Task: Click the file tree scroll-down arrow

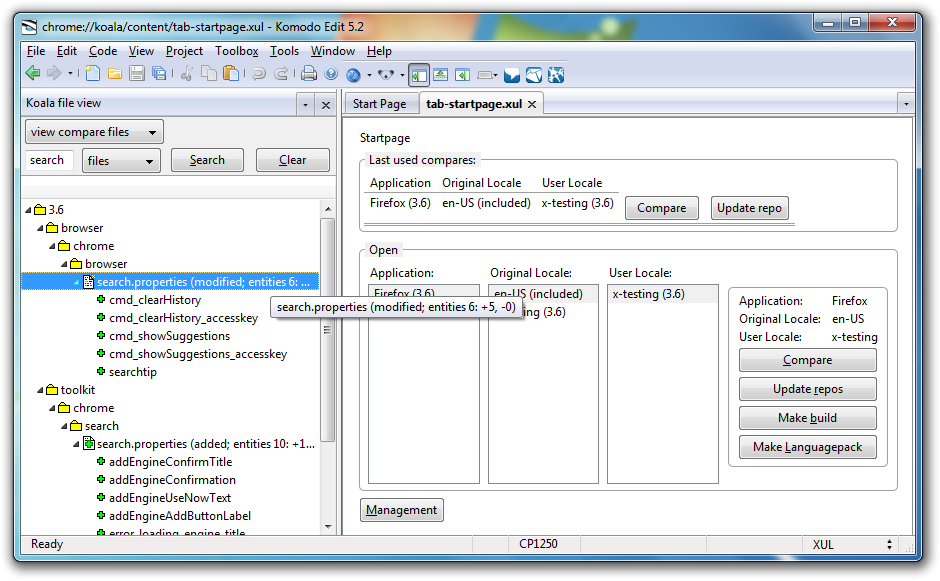Action: tap(328, 526)
